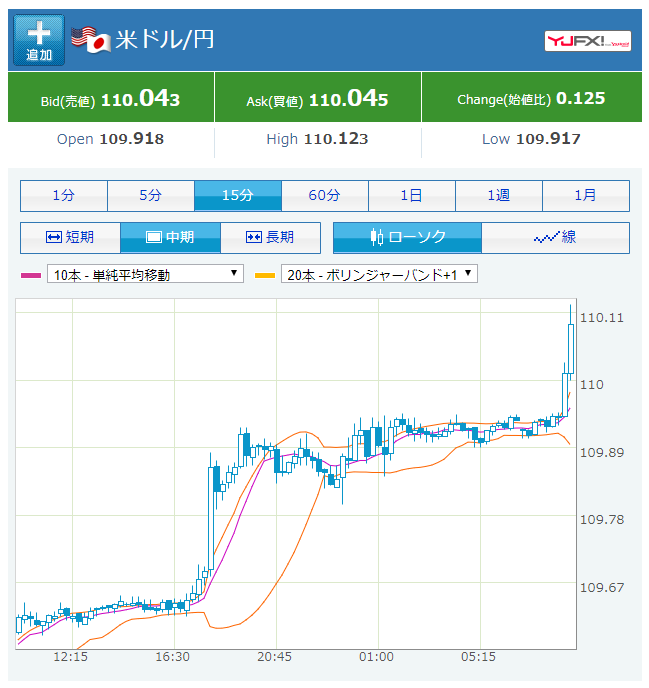Open the 10本 単純平均移動 dropdown
This screenshot has height=688, width=649.
(145, 274)
